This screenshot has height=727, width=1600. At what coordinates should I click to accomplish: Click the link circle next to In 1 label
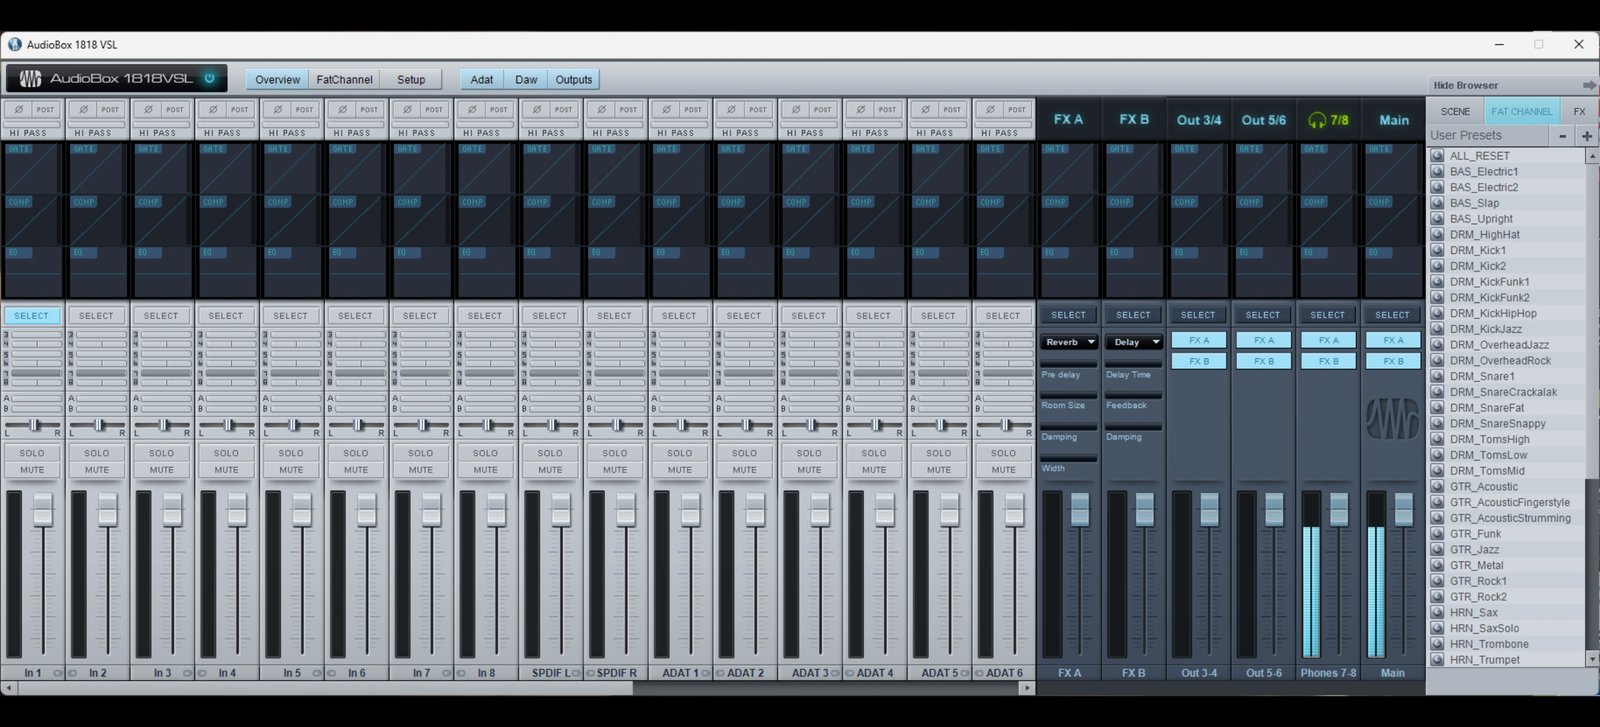tap(58, 673)
